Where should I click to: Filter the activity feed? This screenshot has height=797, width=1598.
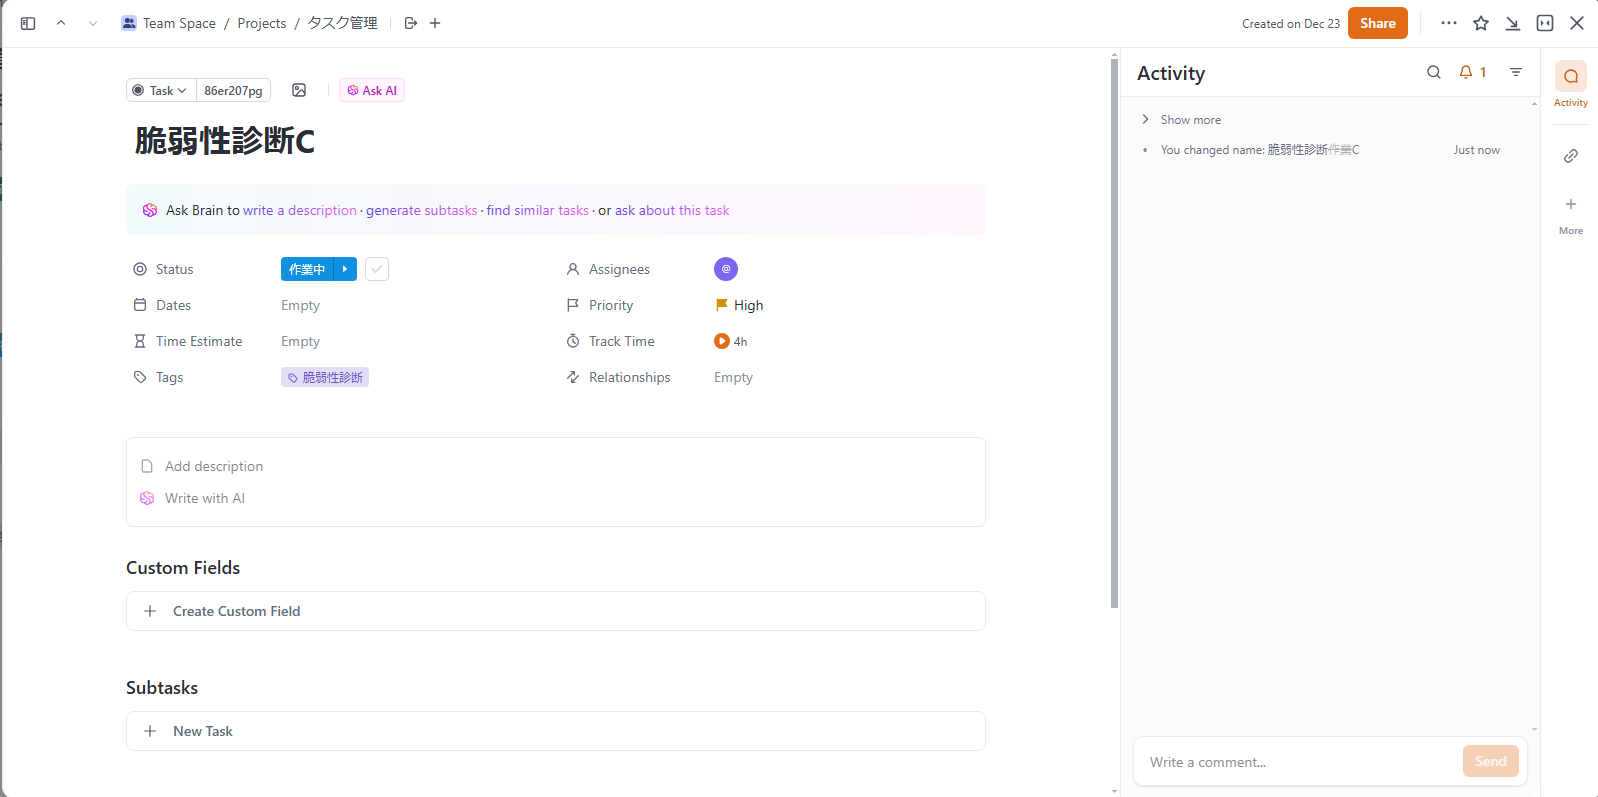click(1516, 72)
